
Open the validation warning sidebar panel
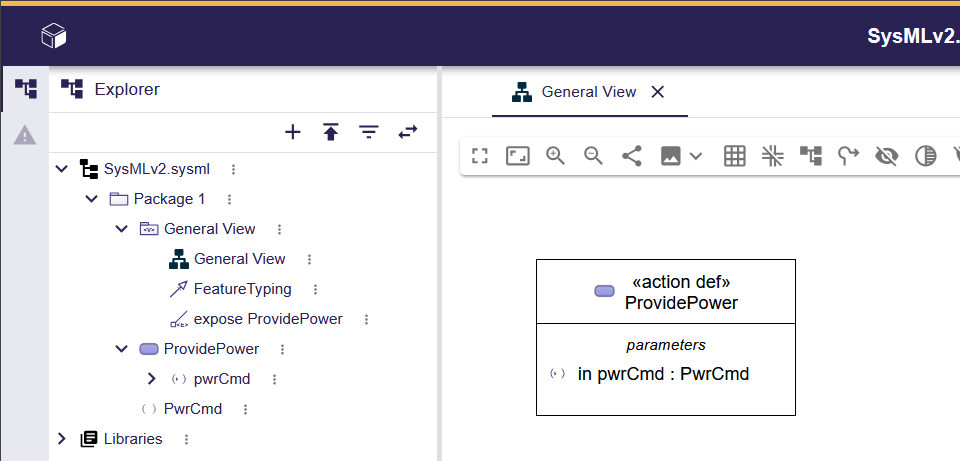point(25,135)
